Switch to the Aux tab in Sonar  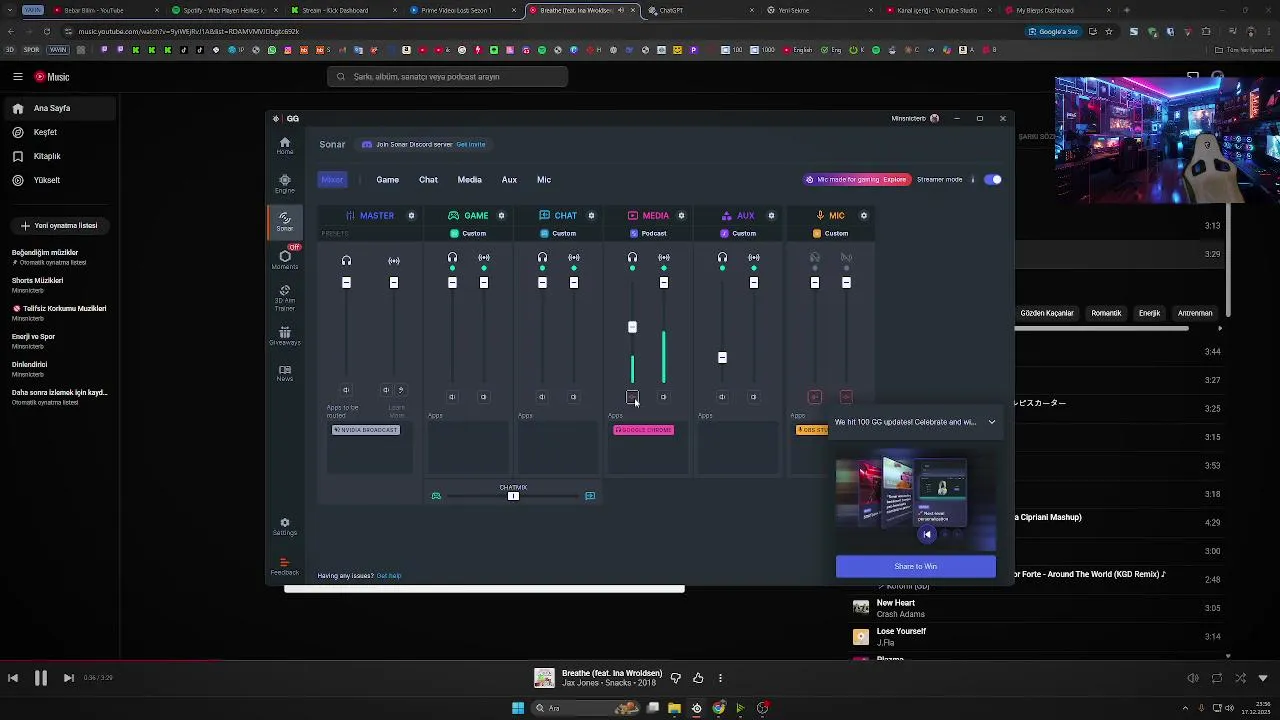tap(509, 180)
